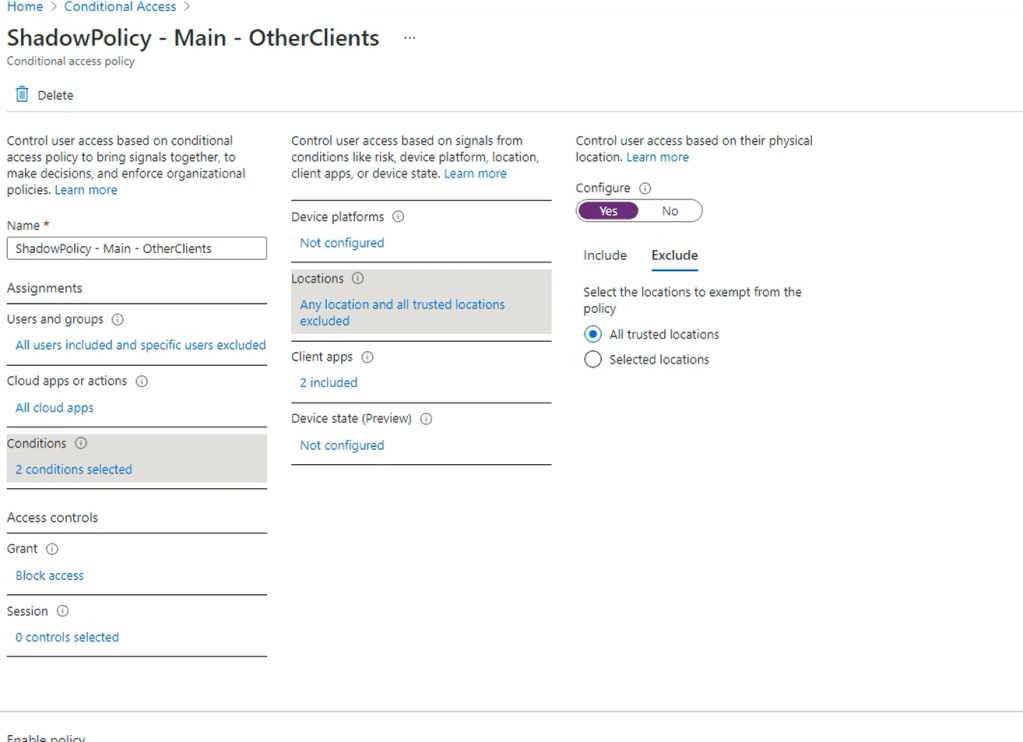Image resolution: width=1023 pixels, height=742 pixels.
Task: Click the Delete trash icon
Action: pos(21,95)
